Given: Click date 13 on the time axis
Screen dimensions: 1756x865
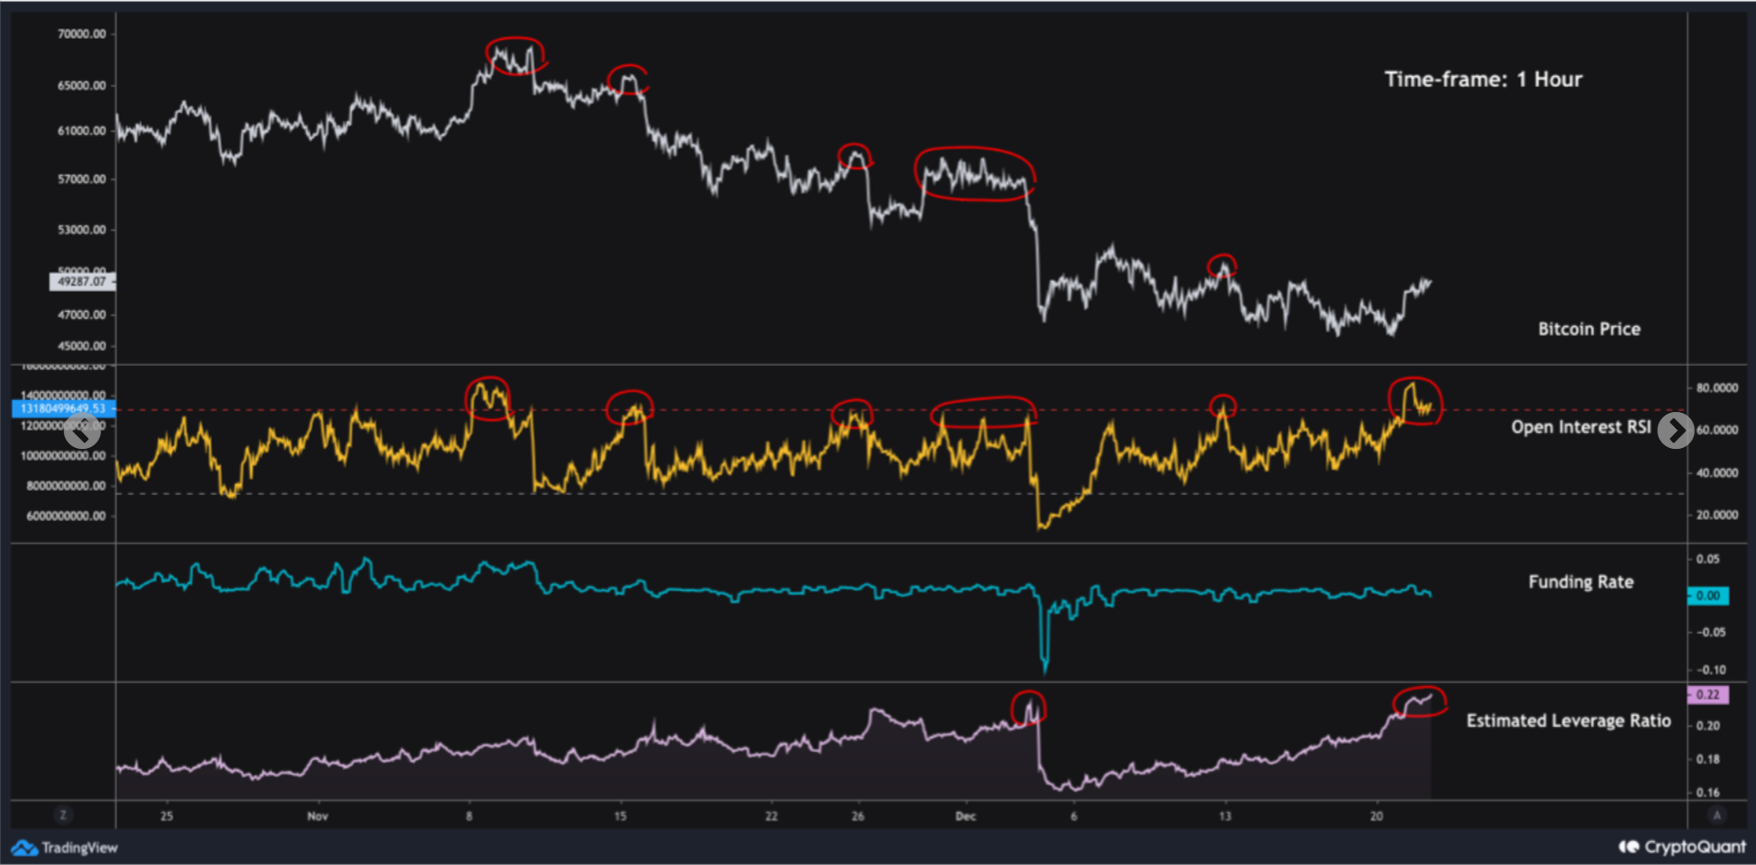Looking at the screenshot, I should [x=1225, y=816].
